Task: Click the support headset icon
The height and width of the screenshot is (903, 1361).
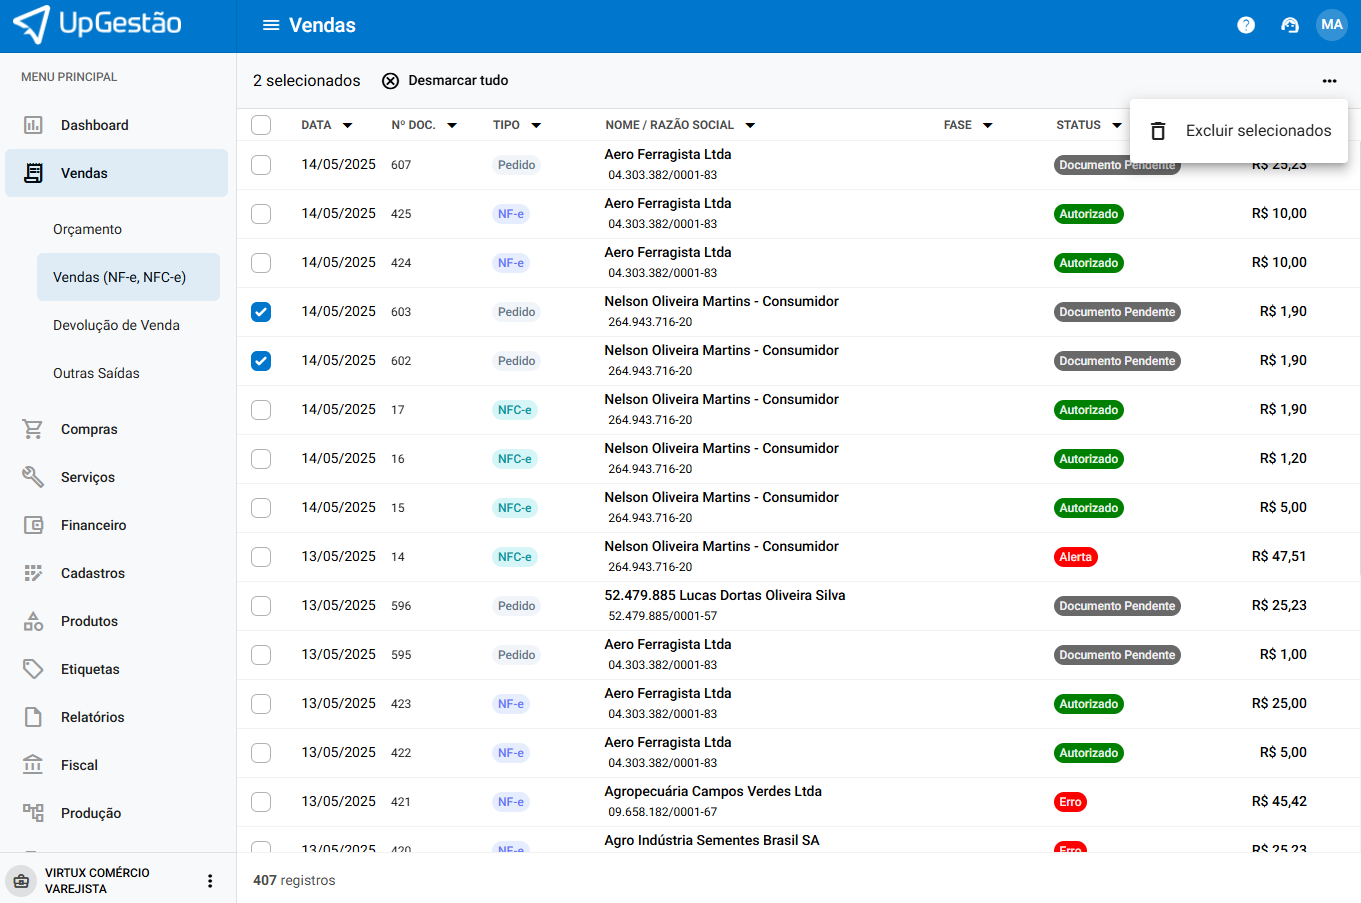Action: [1290, 25]
